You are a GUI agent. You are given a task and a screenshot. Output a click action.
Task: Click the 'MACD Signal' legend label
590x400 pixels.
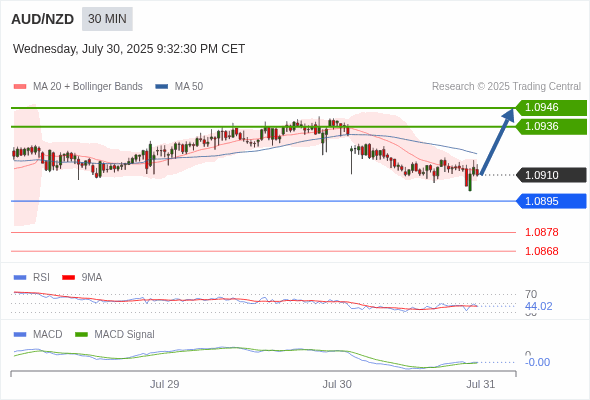pos(125,335)
